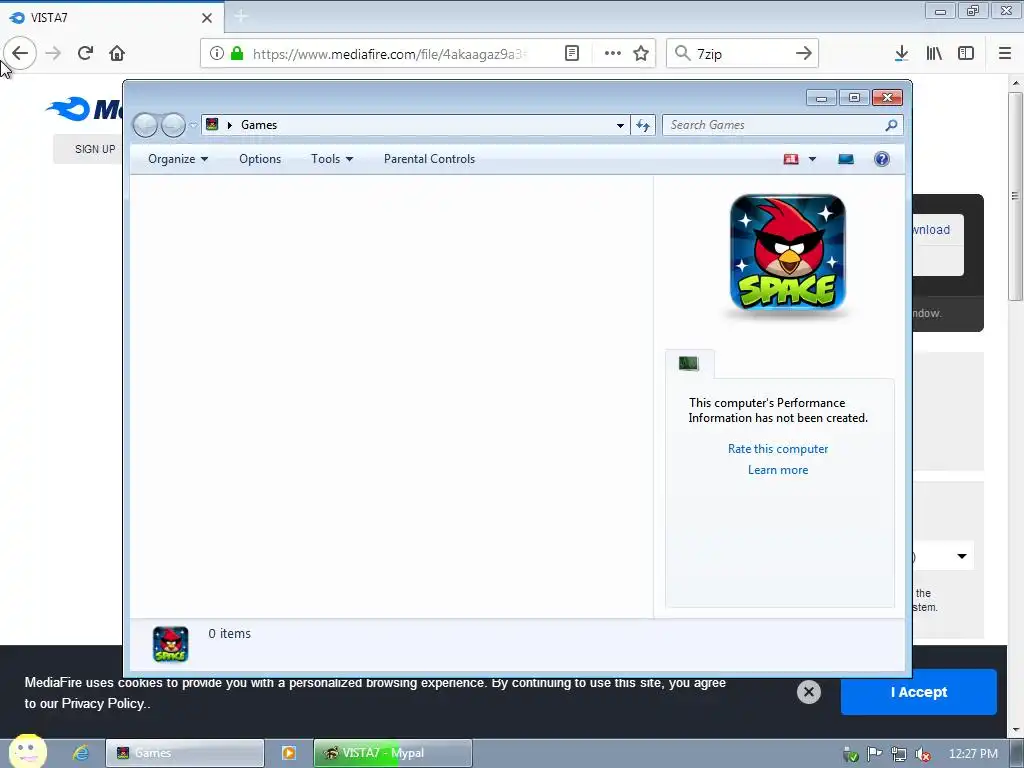Go back in the Mypal browser
The height and width of the screenshot is (768, 1024).
[20, 53]
